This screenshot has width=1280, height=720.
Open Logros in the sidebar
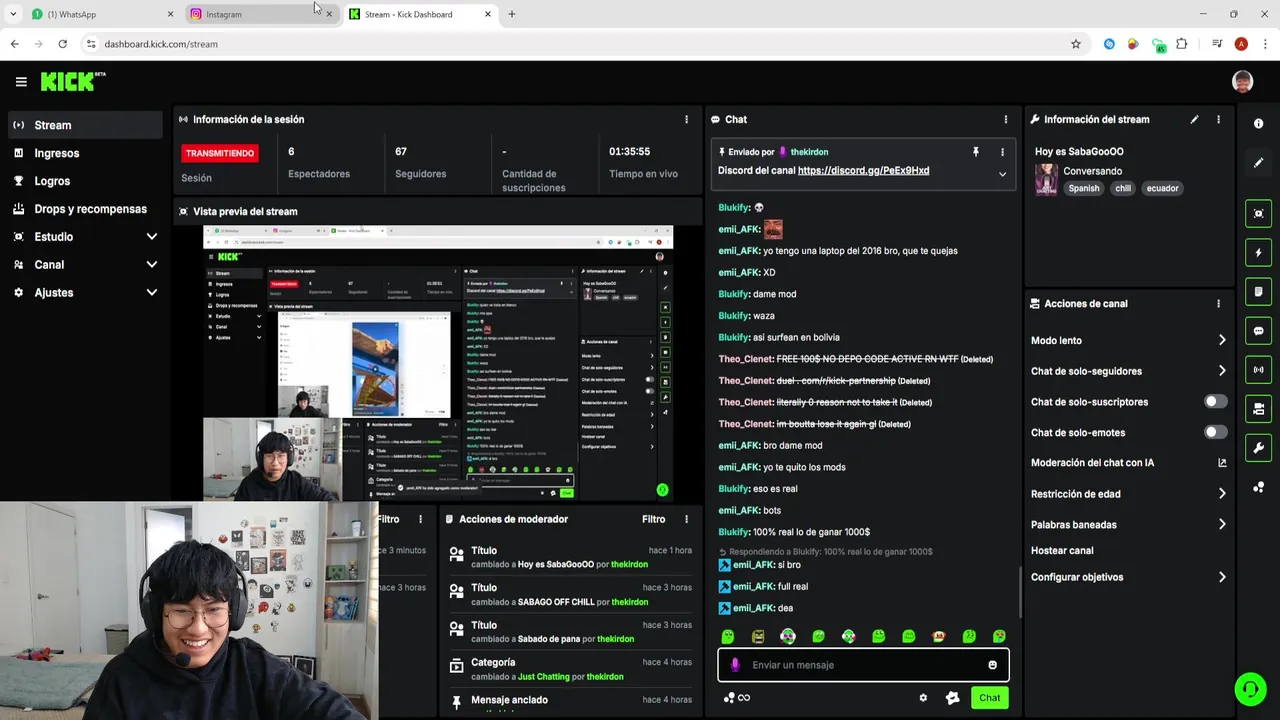click(85, 181)
